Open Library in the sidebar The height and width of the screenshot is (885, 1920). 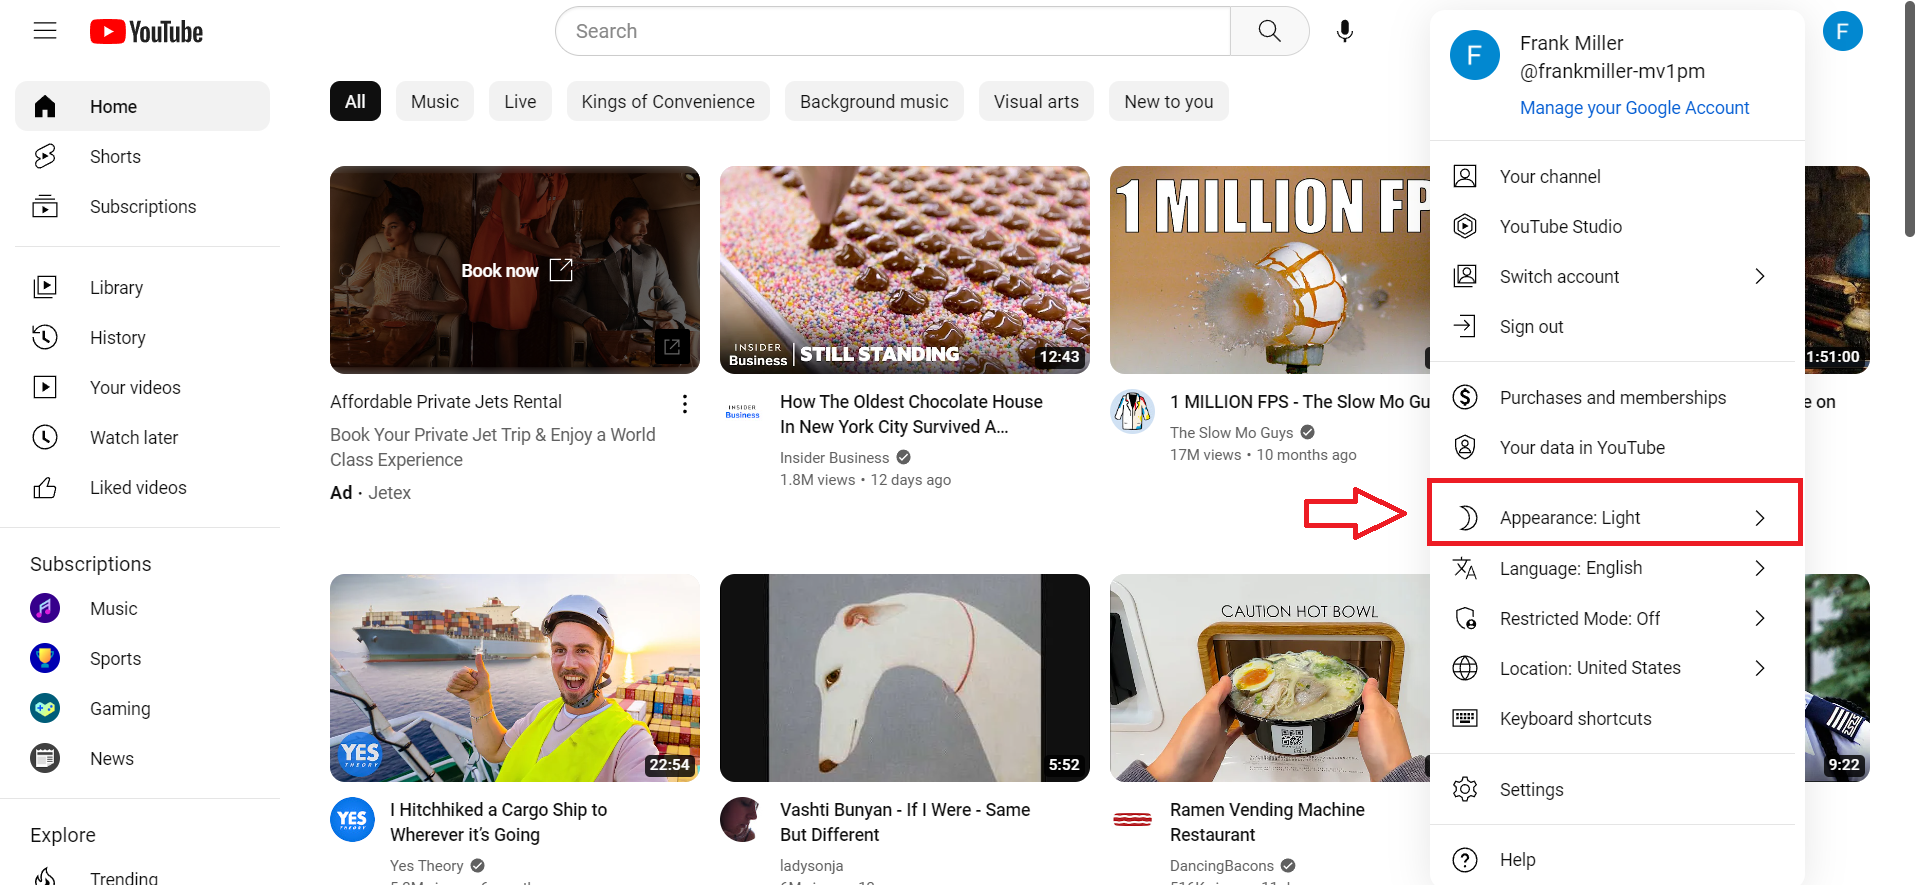142,287
